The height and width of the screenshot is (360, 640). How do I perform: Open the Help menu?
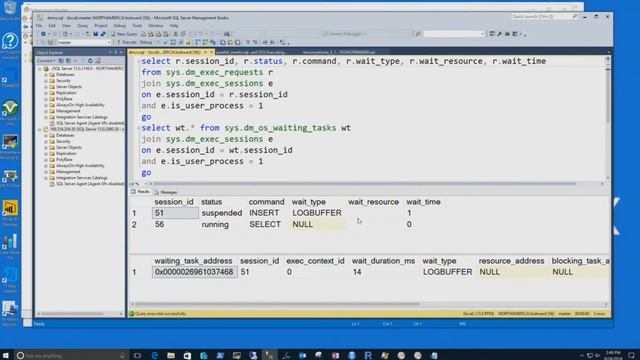(174, 26)
